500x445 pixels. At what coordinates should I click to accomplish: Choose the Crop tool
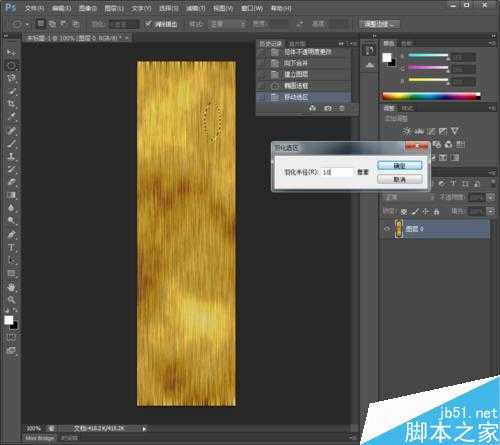11,104
